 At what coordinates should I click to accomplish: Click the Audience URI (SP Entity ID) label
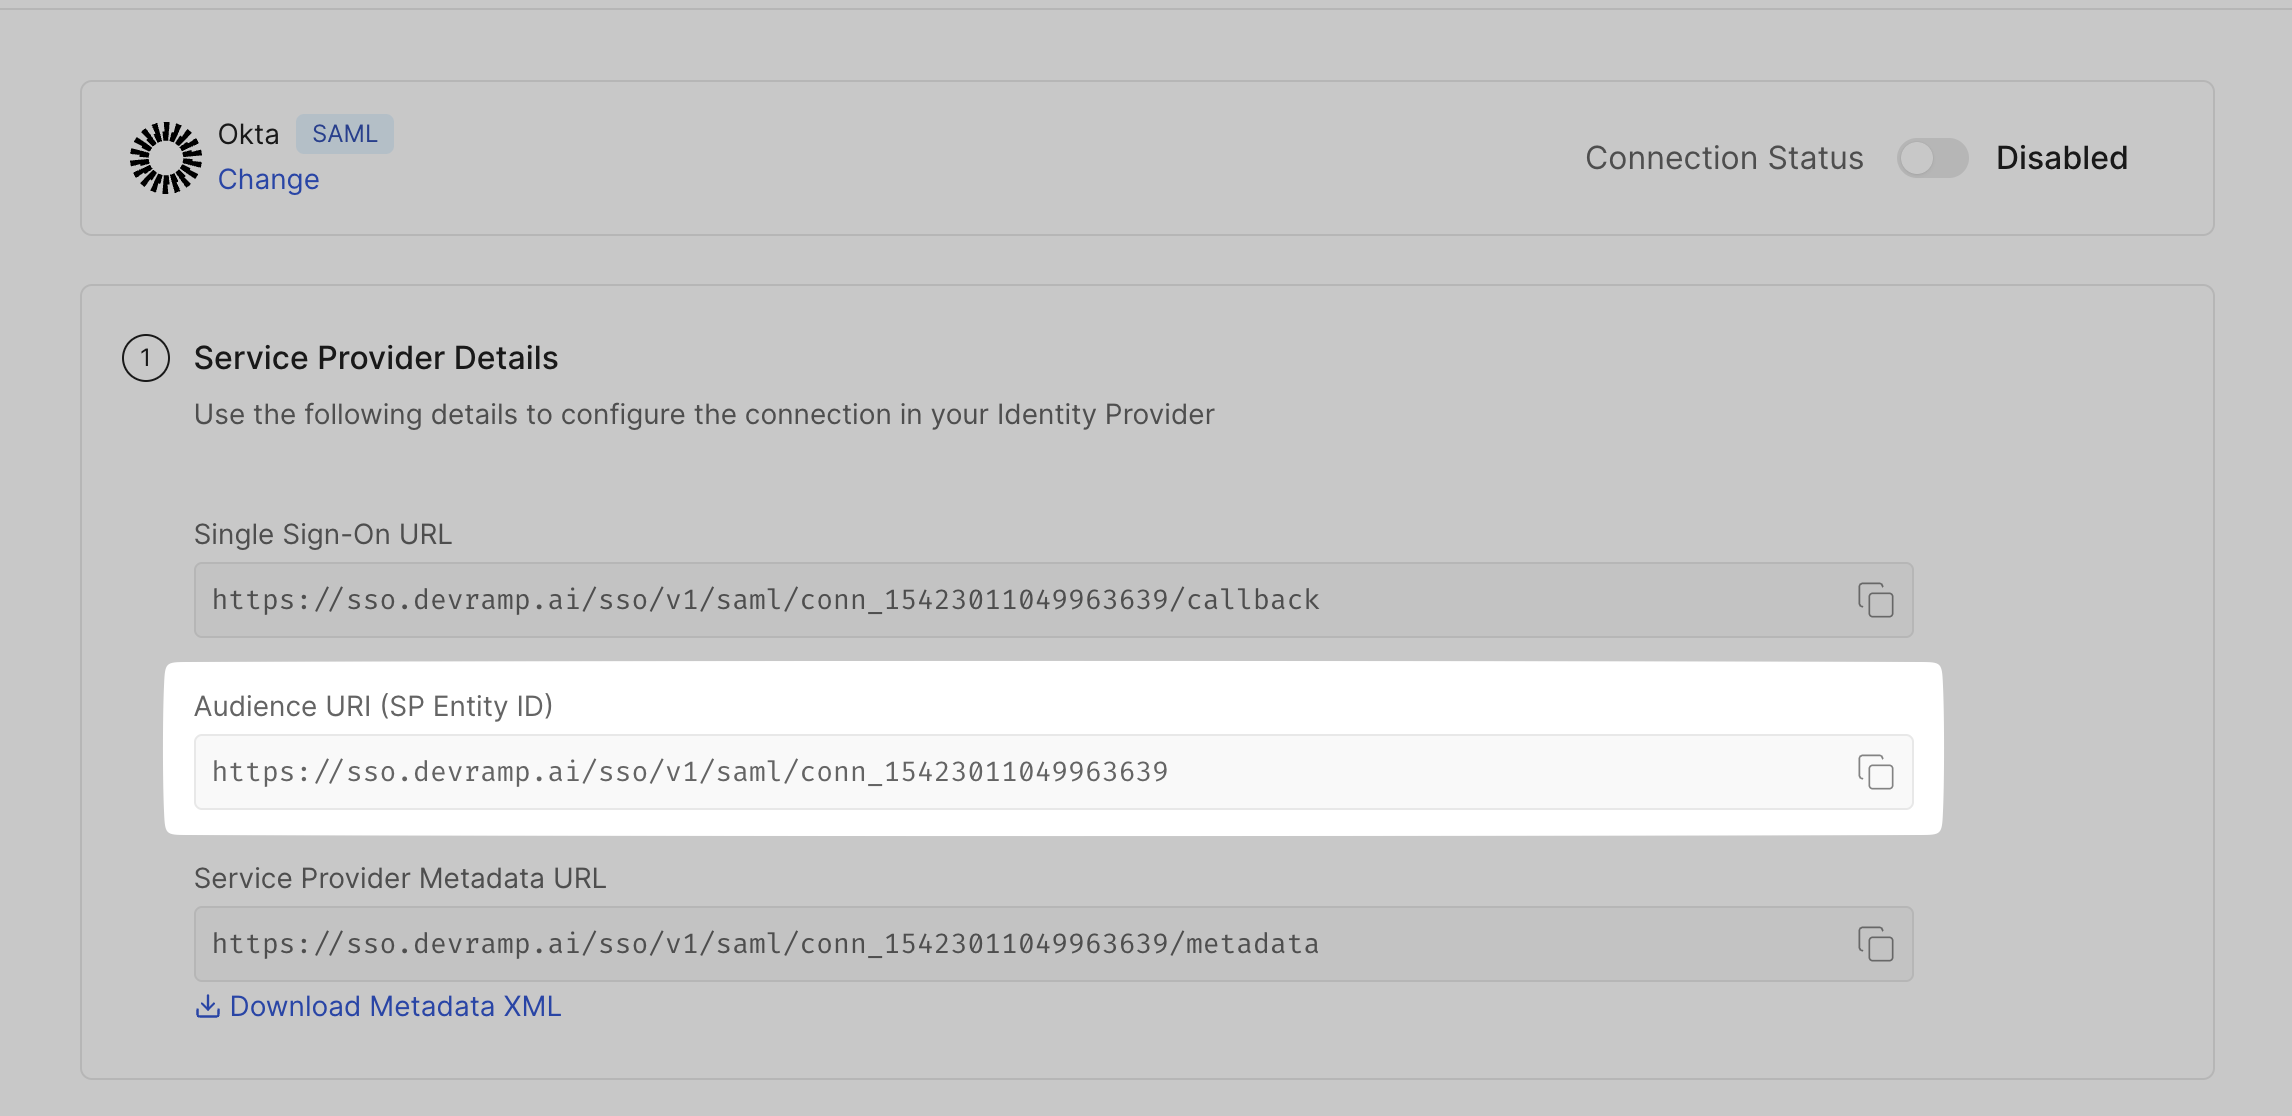pos(373,706)
